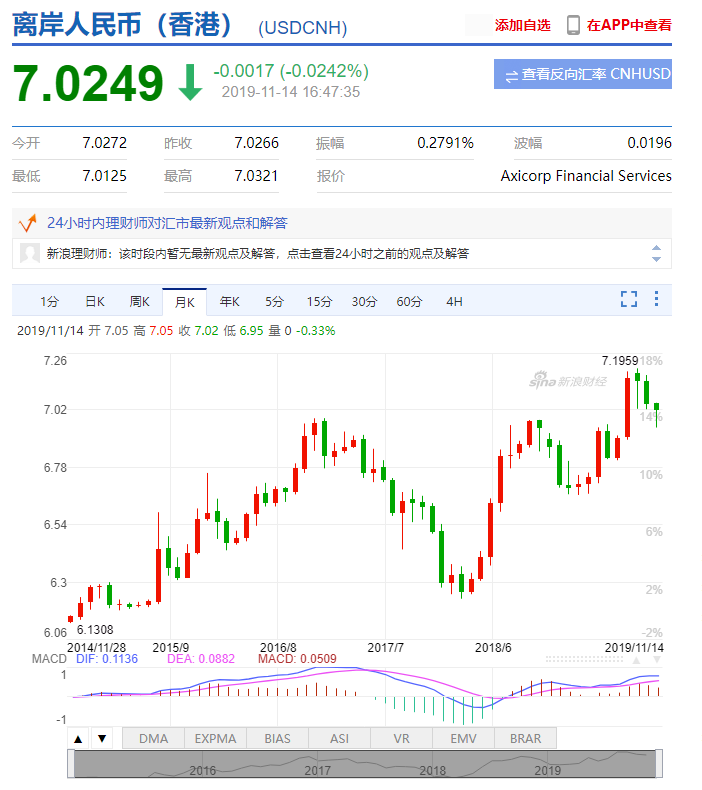Select the 60分 time interval tab
The width and height of the screenshot is (702, 790).
tap(409, 301)
